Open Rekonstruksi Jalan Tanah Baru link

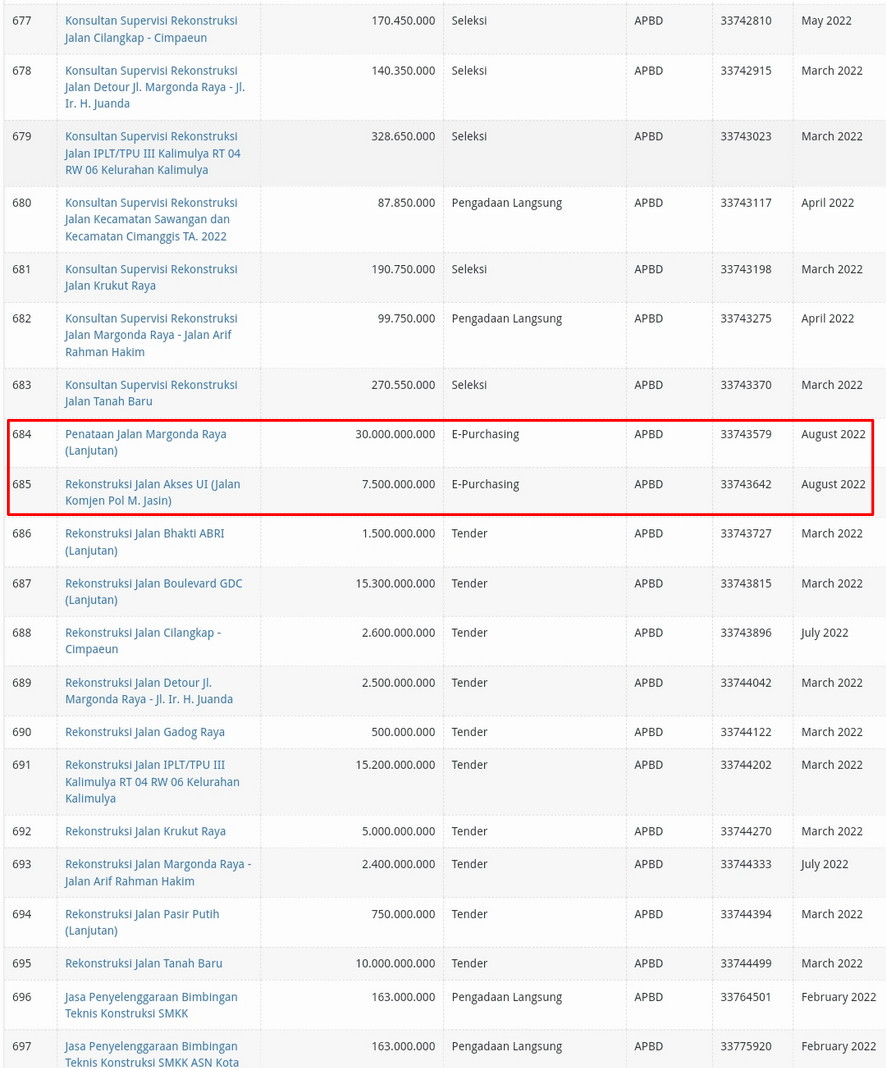[143, 964]
